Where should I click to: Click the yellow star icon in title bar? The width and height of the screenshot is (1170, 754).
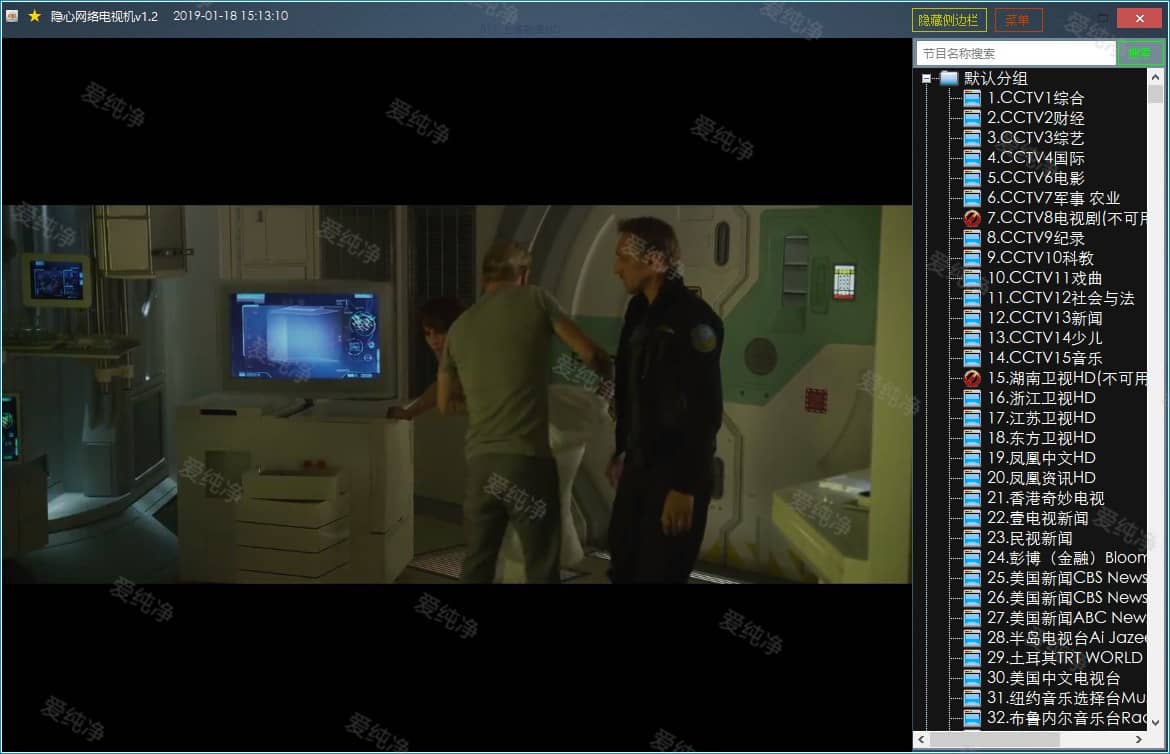point(34,16)
